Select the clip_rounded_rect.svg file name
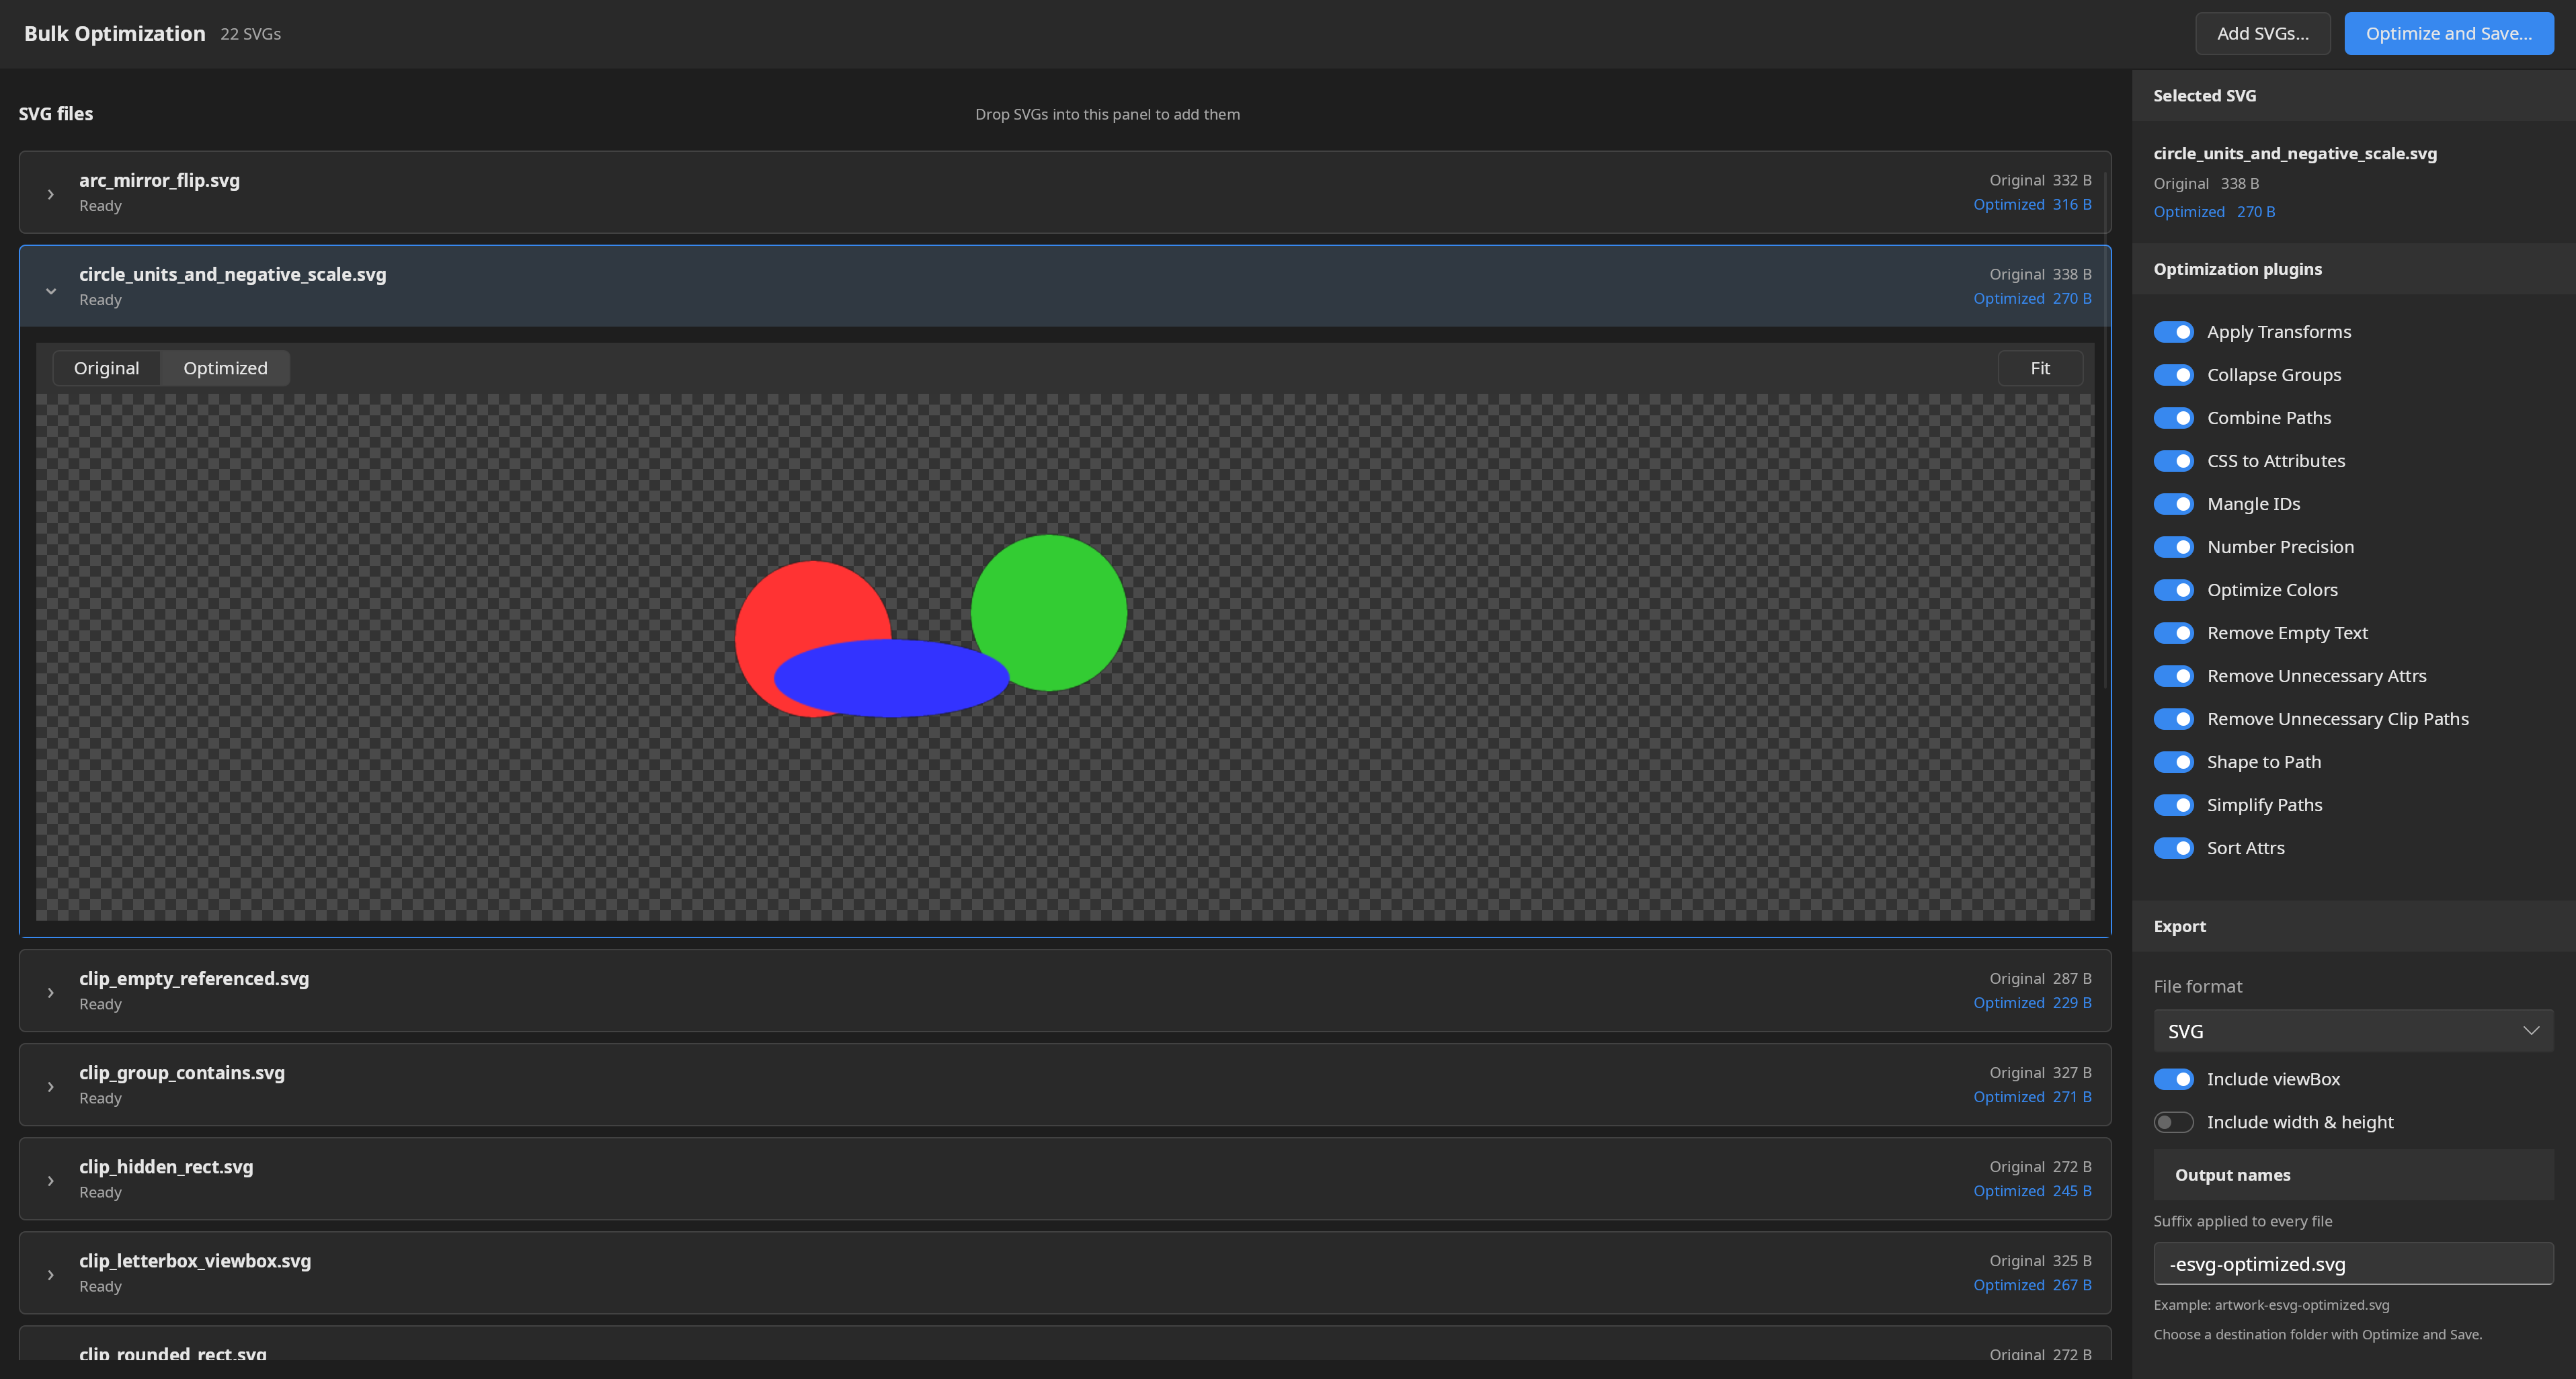The image size is (2576, 1379). (x=173, y=1354)
